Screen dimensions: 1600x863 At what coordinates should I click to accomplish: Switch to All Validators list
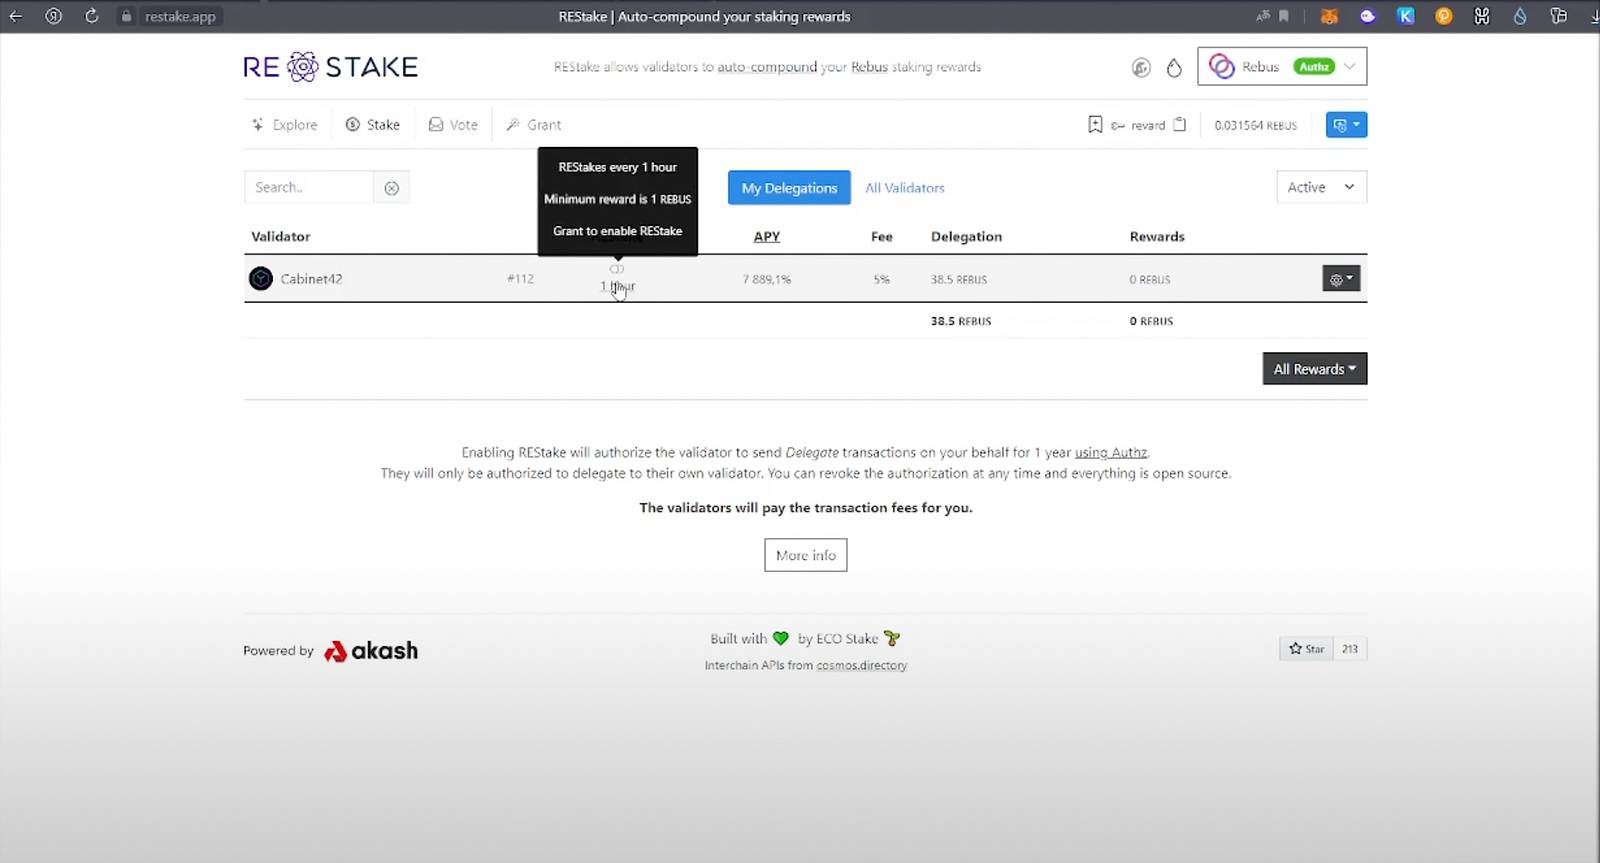(905, 188)
